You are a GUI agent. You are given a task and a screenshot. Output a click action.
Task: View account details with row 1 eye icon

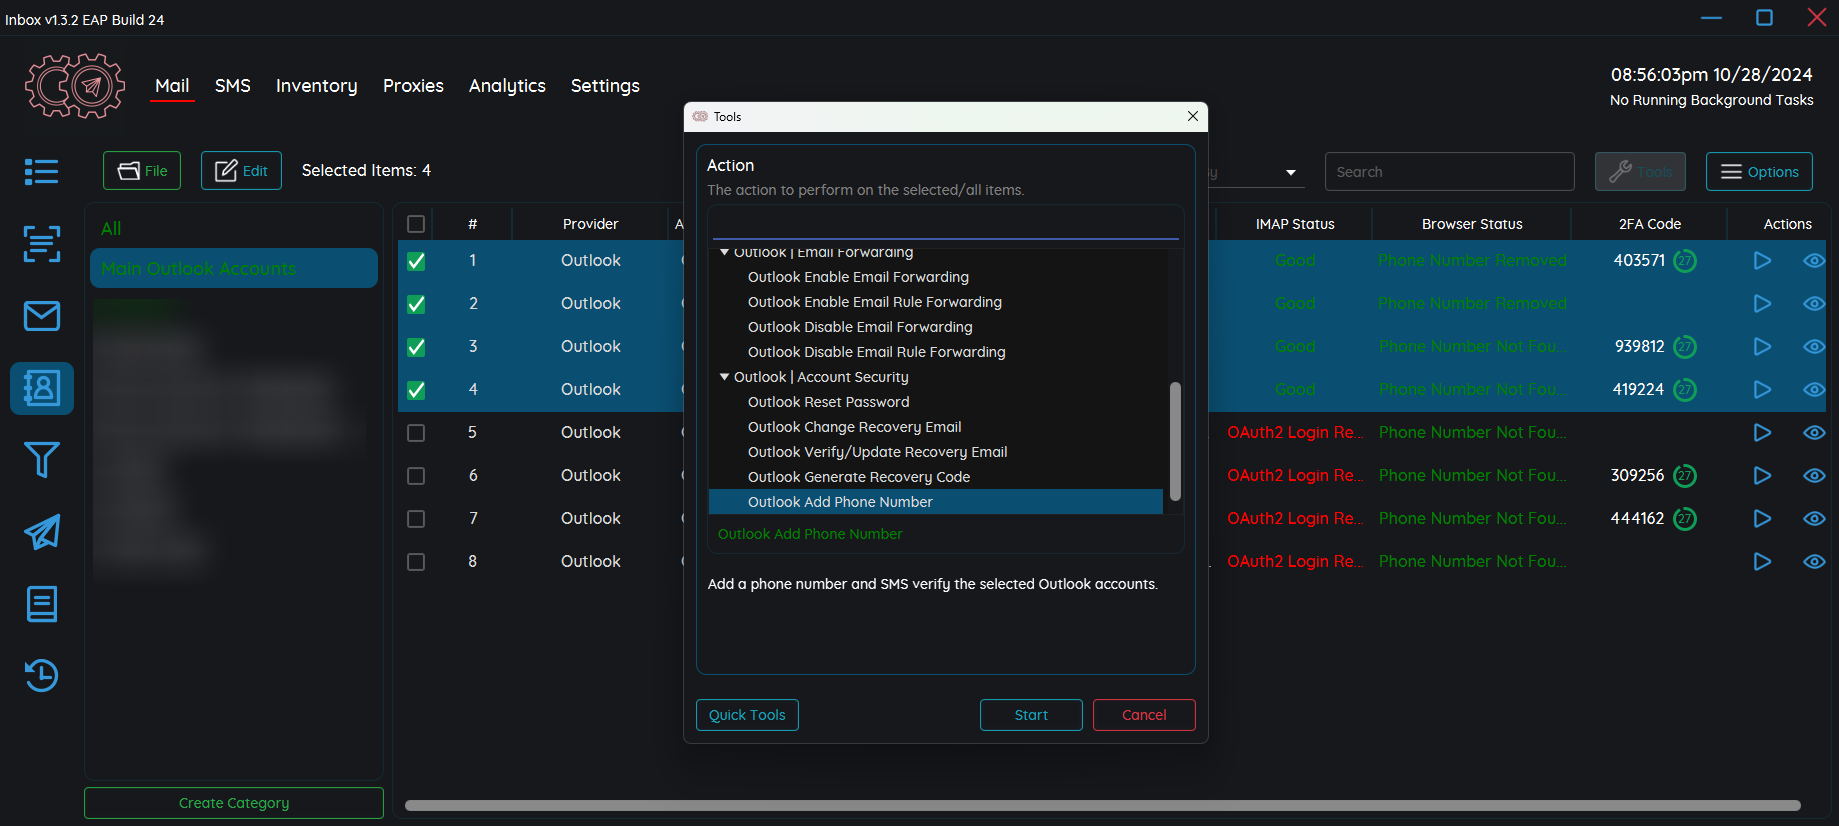1814,261
